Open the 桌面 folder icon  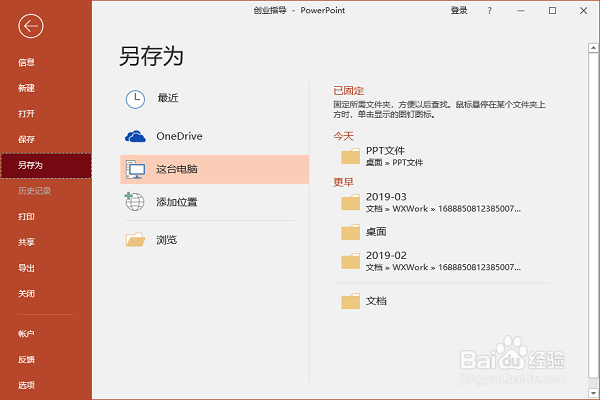point(350,231)
